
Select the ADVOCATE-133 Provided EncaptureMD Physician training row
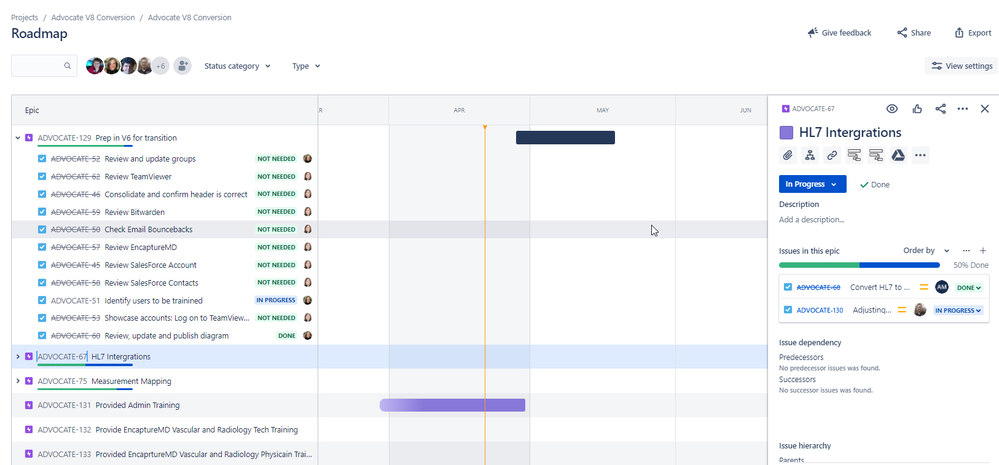165,454
